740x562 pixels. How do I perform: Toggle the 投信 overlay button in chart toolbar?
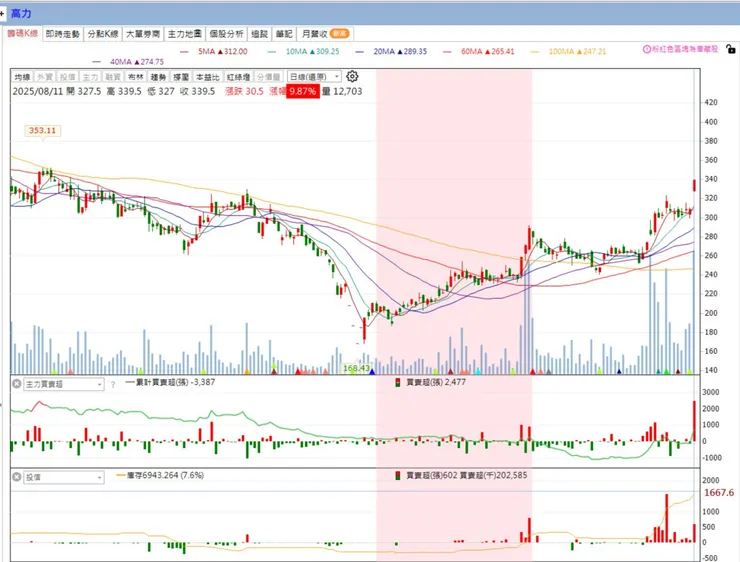click(67, 77)
